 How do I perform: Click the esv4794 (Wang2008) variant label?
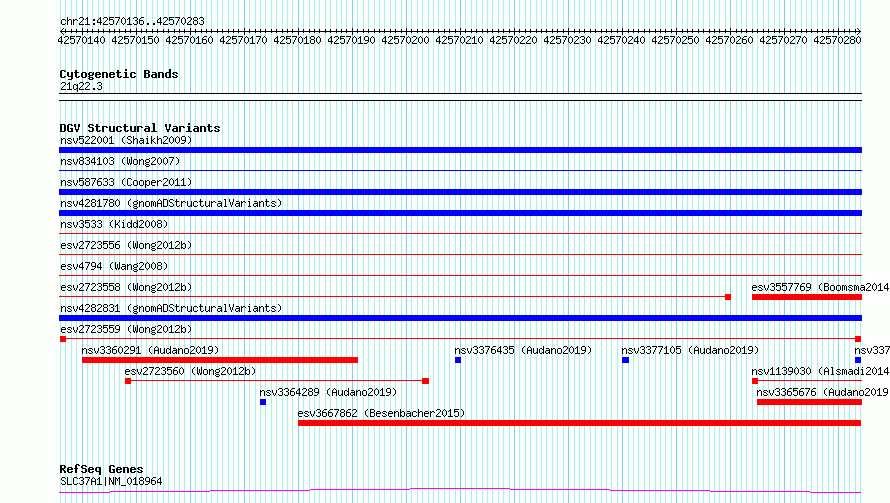[x=114, y=266]
